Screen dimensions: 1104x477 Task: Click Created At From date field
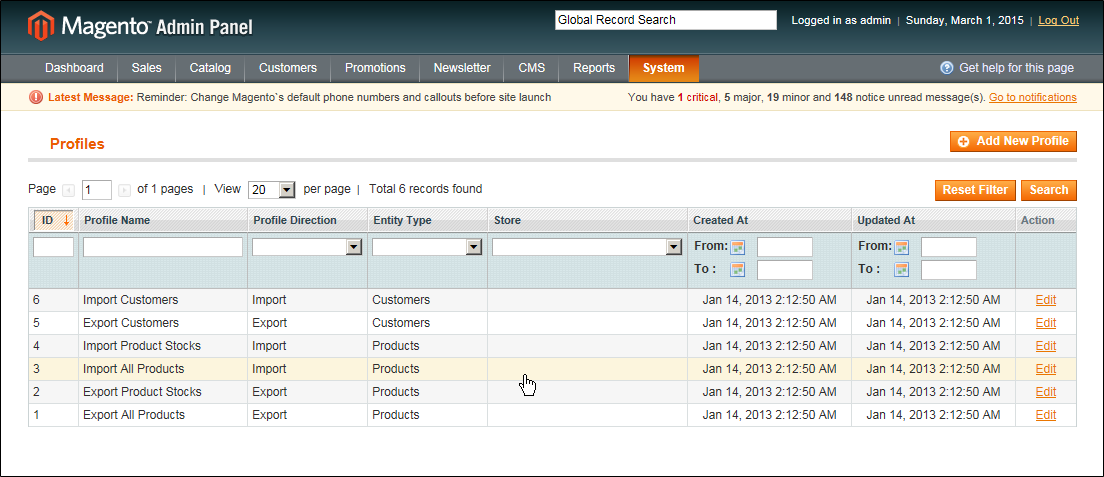784,247
